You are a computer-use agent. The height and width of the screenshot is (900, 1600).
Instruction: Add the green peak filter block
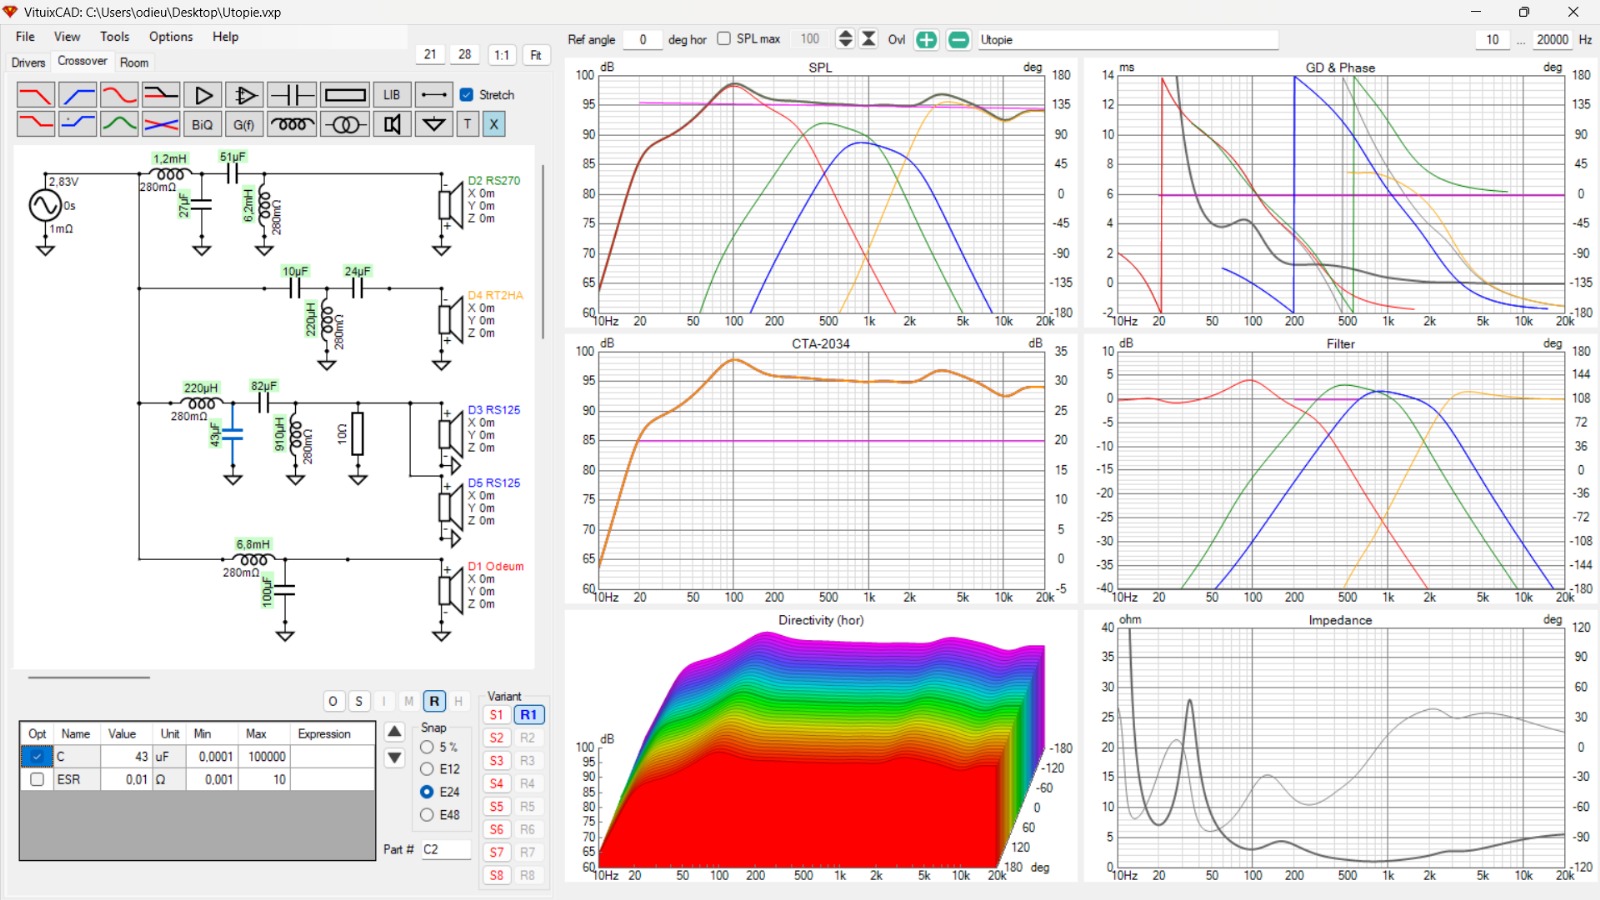119,124
